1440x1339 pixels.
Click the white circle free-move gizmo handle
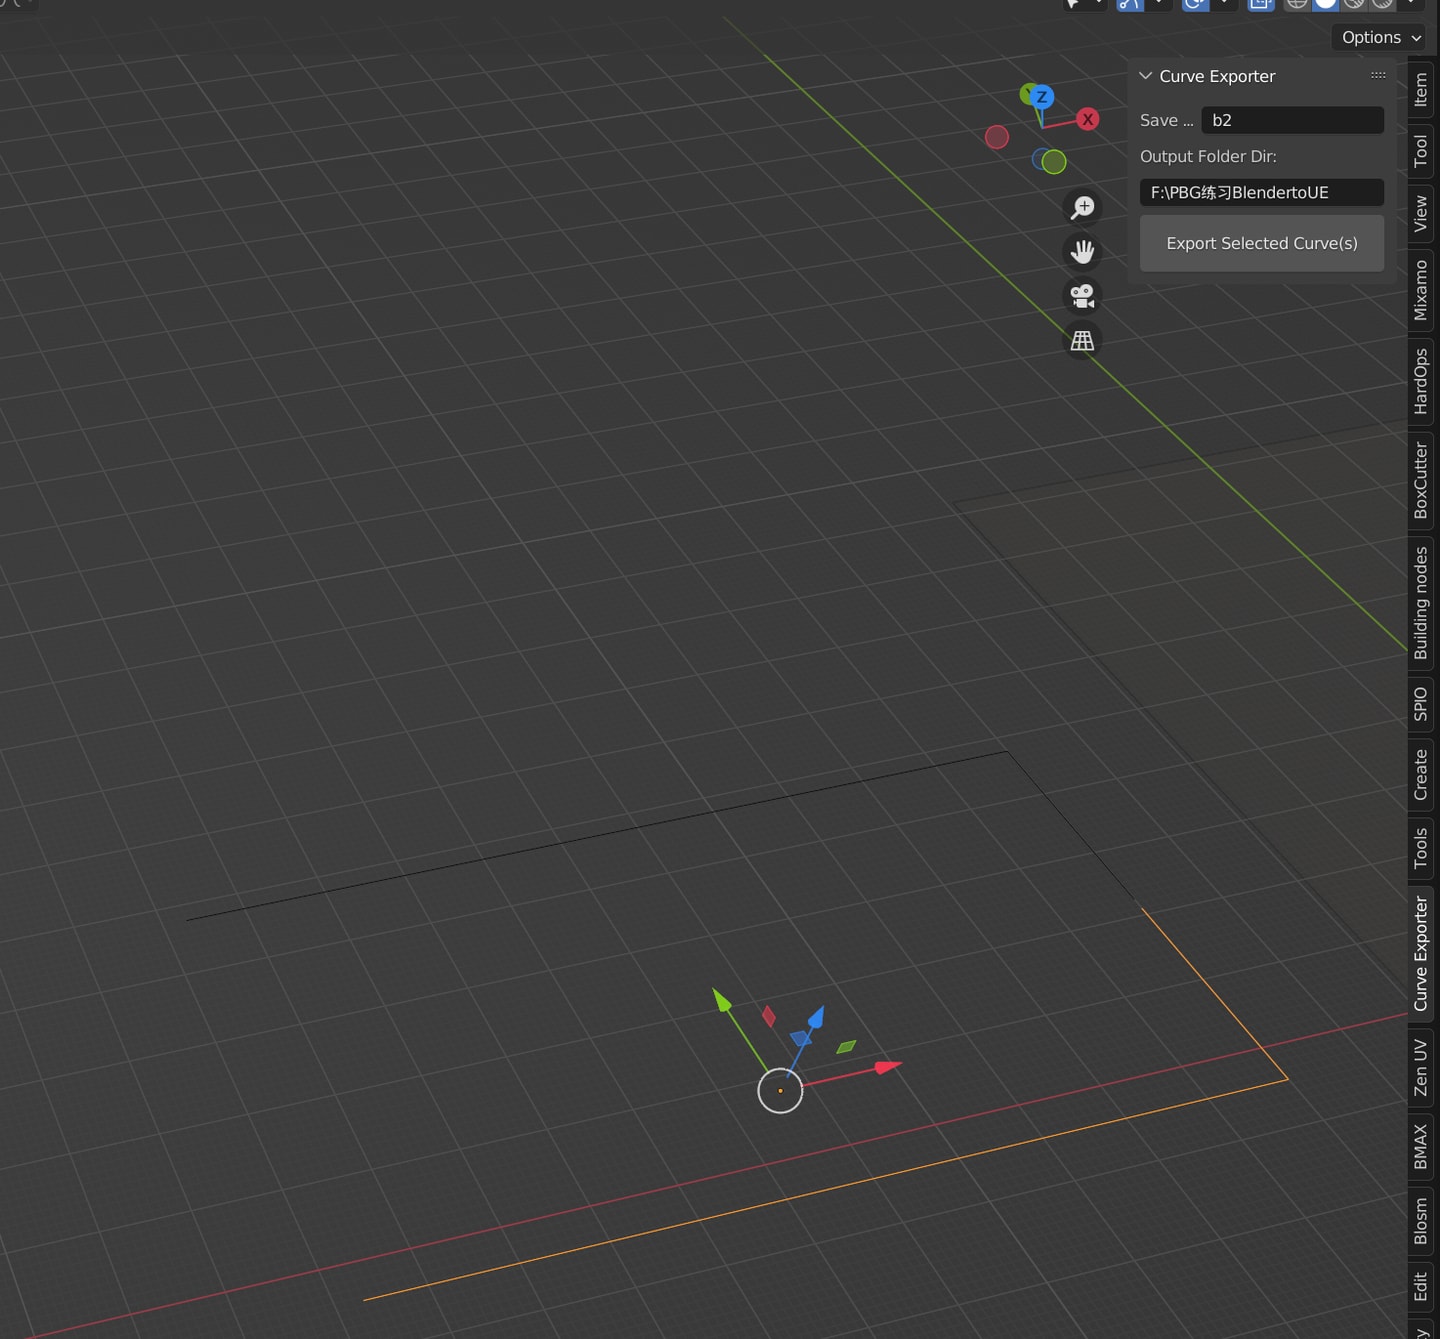780,1090
